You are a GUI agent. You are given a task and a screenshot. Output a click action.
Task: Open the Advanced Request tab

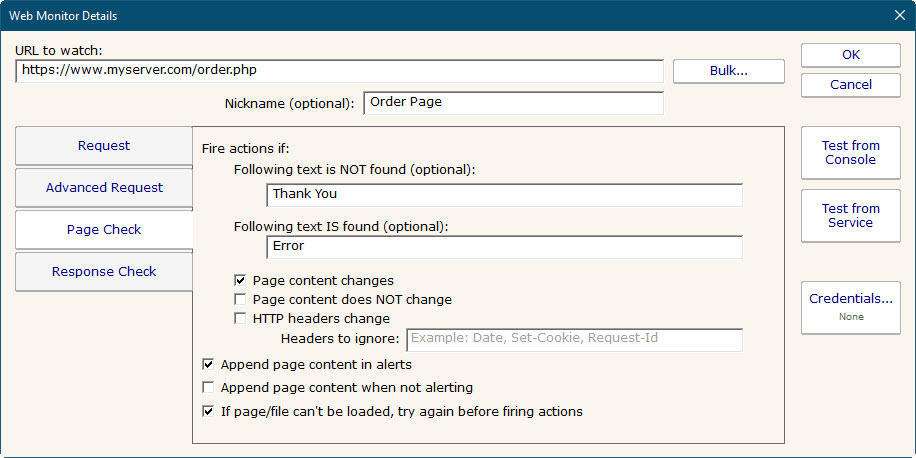coord(104,188)
